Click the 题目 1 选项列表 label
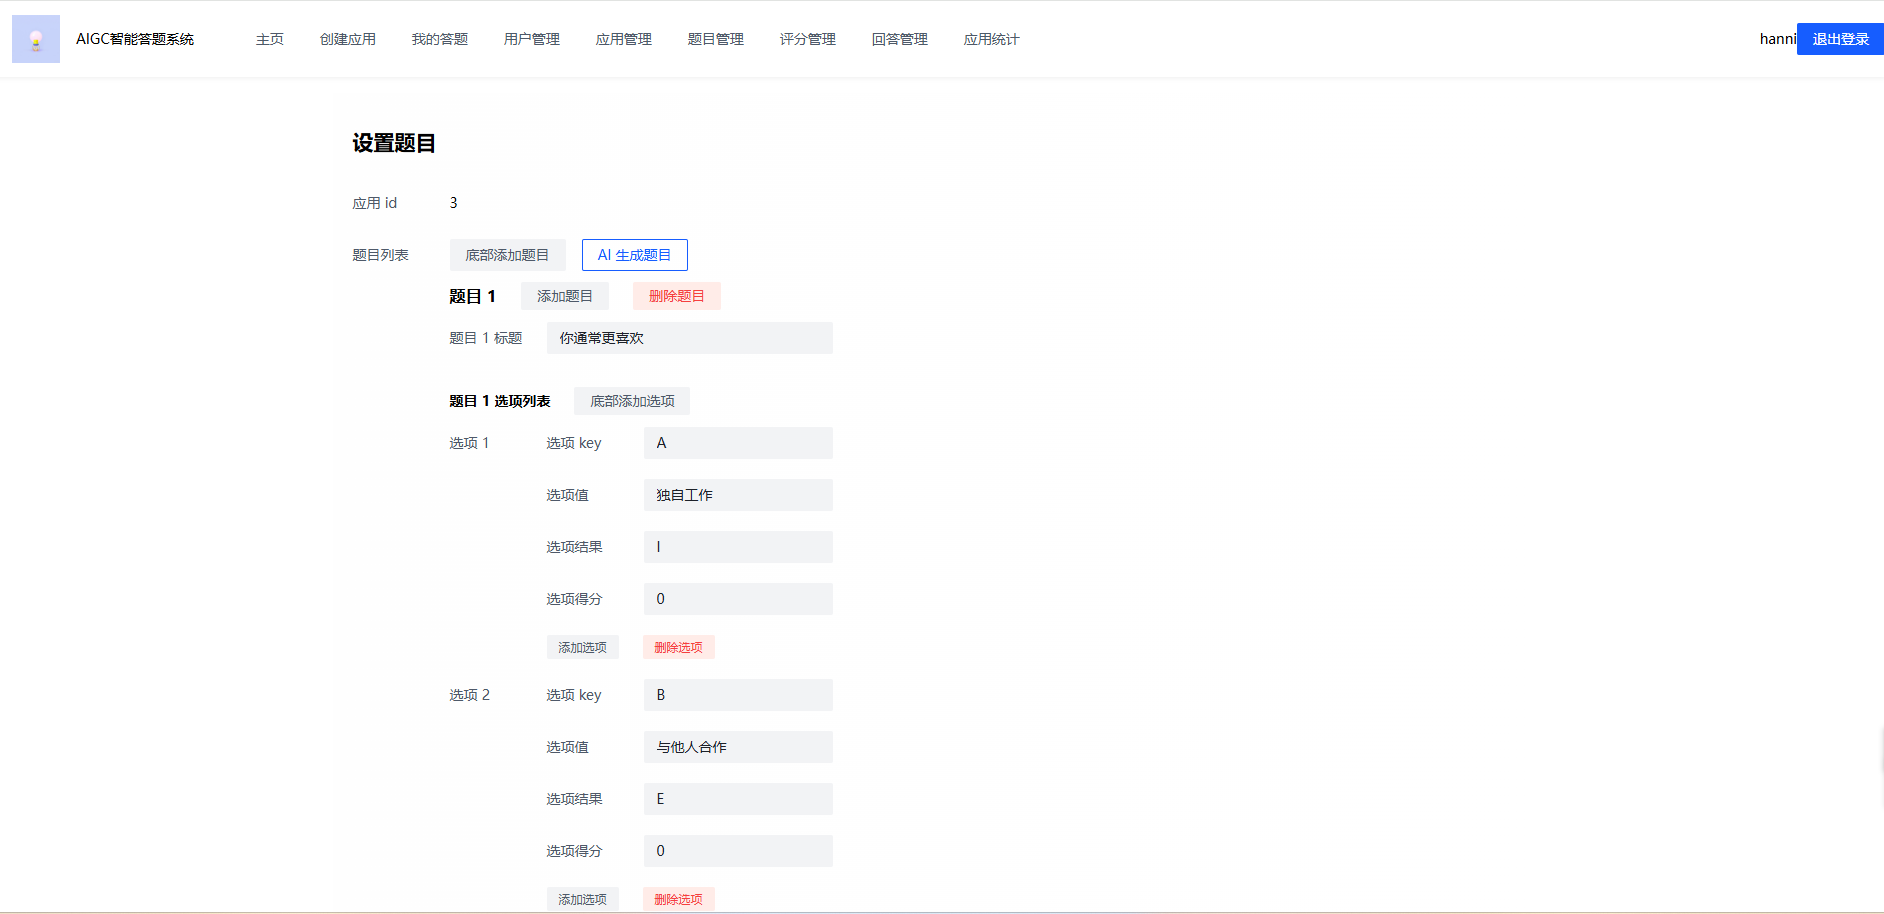This screenshot has height=914, width=1884. point(500,401)
